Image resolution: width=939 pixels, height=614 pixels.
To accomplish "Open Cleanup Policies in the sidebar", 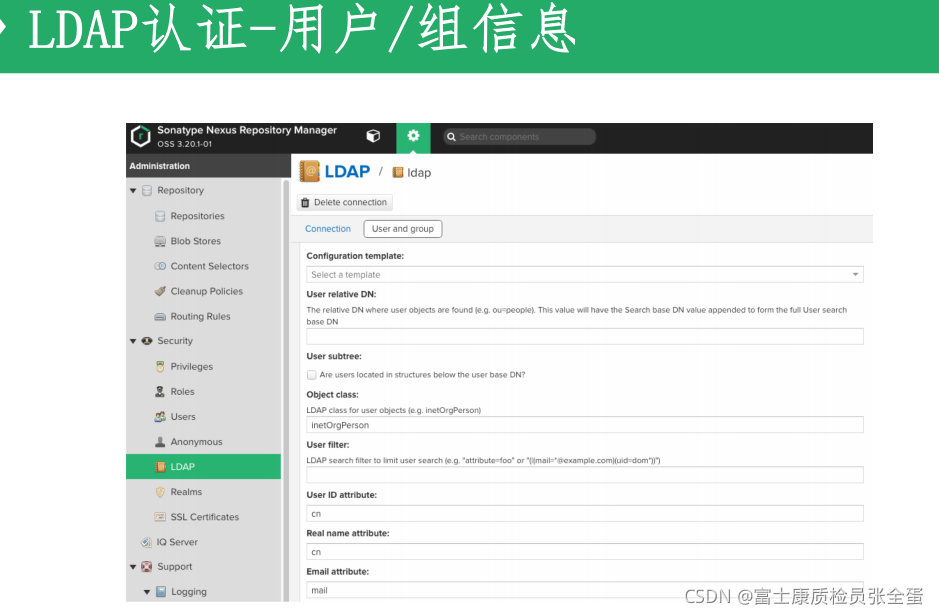I will tap(207, 291).
